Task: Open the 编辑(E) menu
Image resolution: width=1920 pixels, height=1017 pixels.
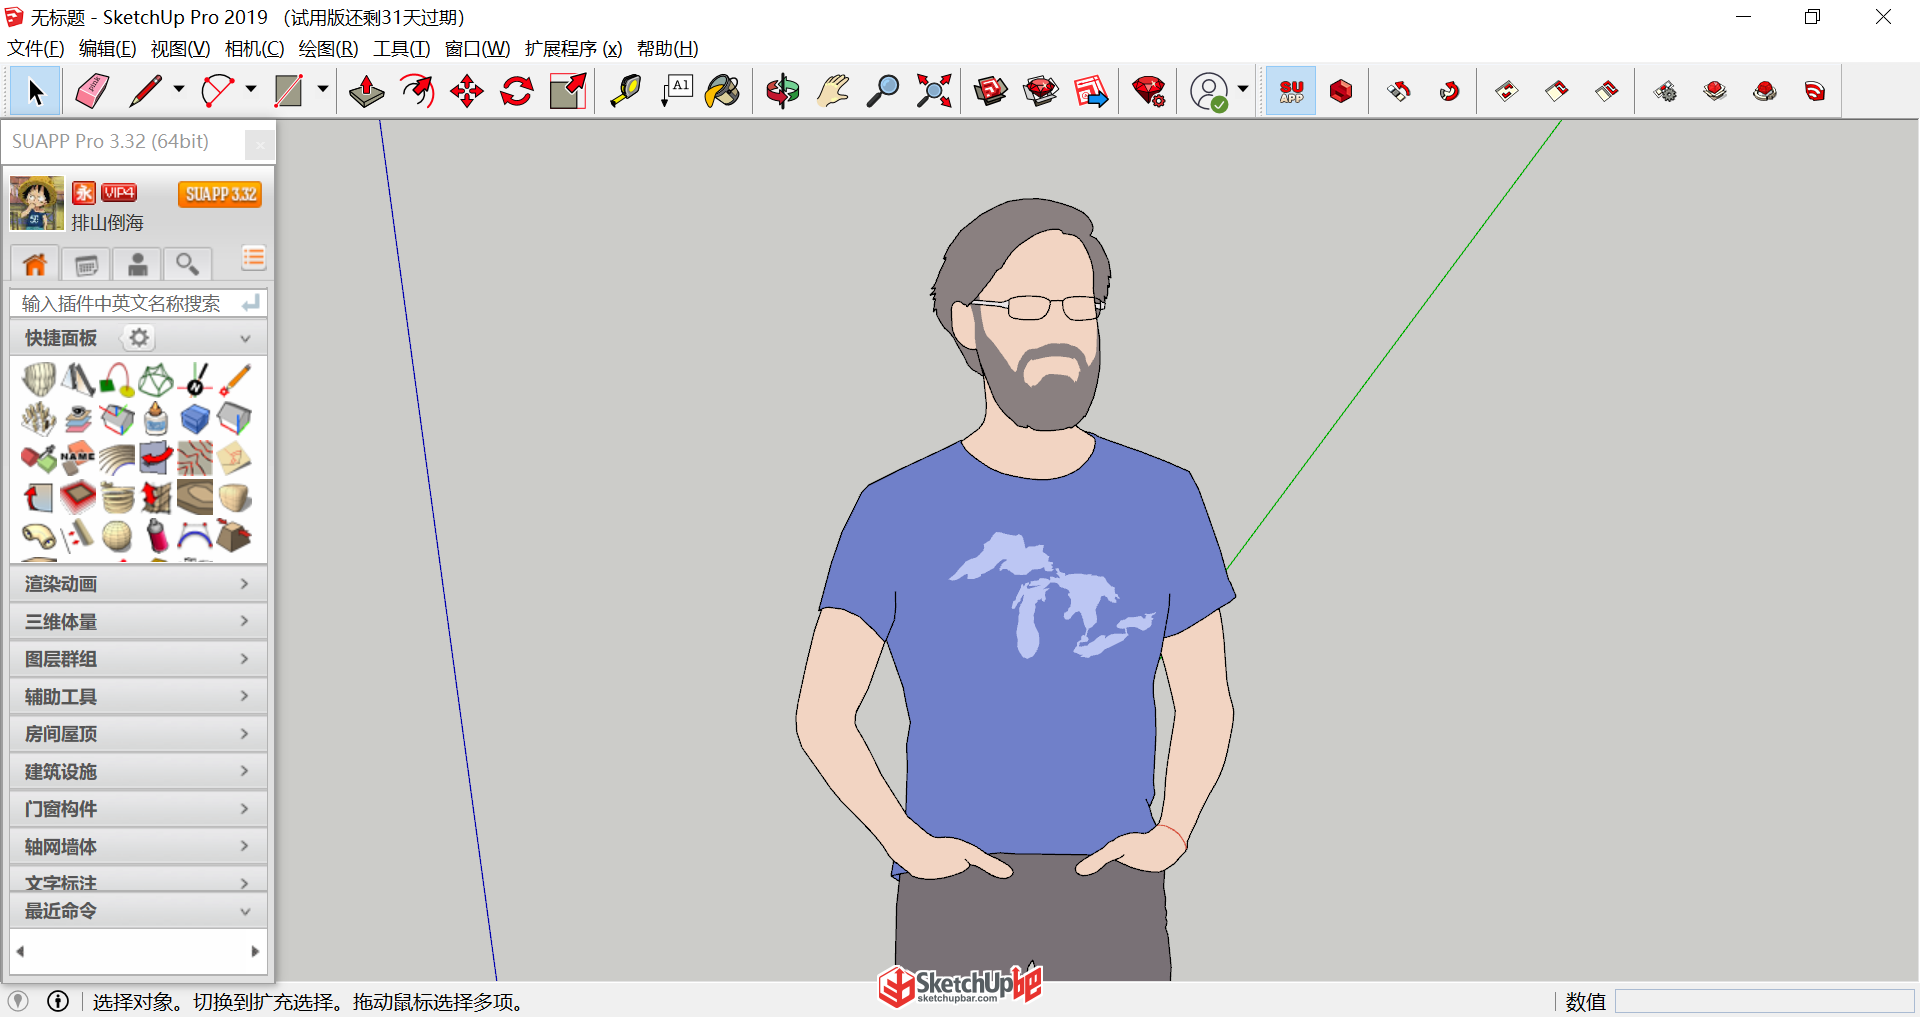Action: click(x=107, y=48)
